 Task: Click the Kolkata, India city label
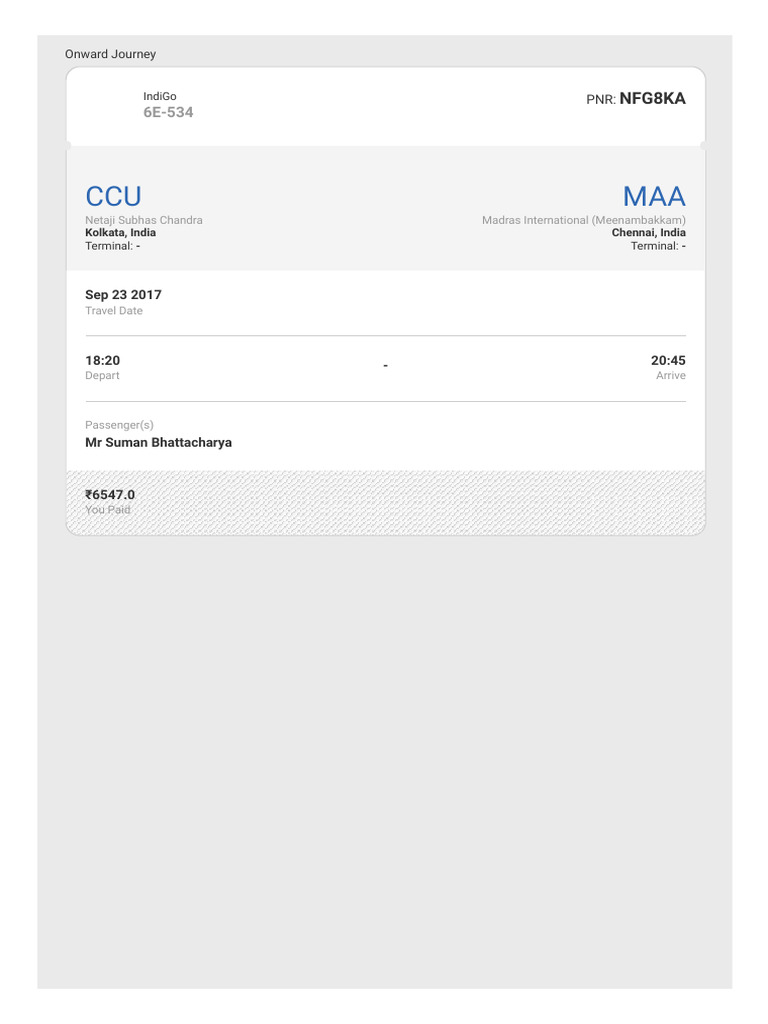(121, 232)
